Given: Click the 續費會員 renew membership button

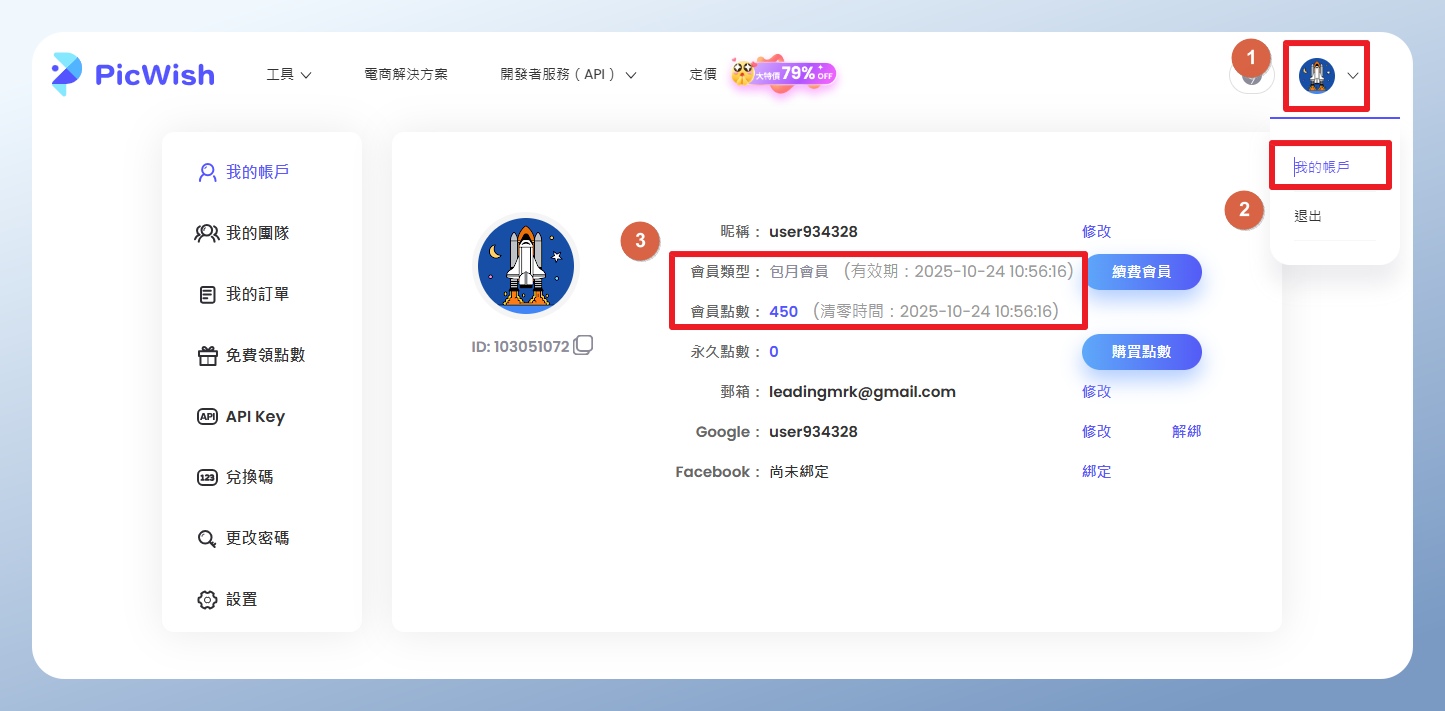Looking at the screenshot, I should (1141, 272).
